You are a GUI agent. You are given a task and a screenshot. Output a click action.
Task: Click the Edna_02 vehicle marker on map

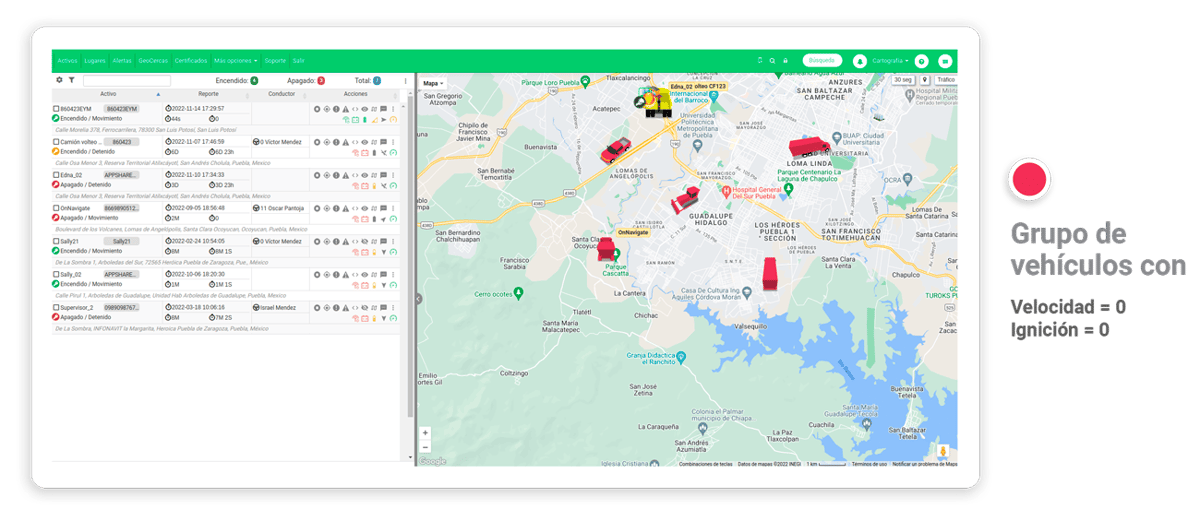[x=655, y=101]
